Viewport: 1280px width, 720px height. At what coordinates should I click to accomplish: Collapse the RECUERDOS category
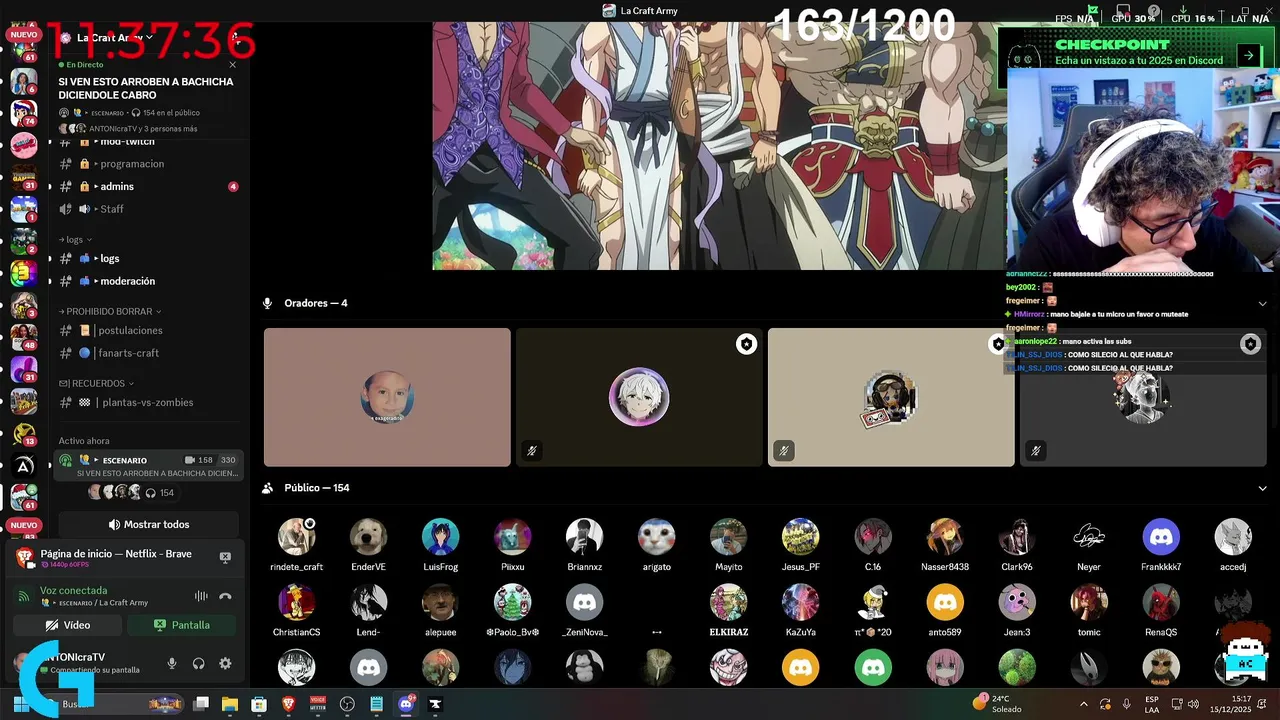(x=96, y=383)
